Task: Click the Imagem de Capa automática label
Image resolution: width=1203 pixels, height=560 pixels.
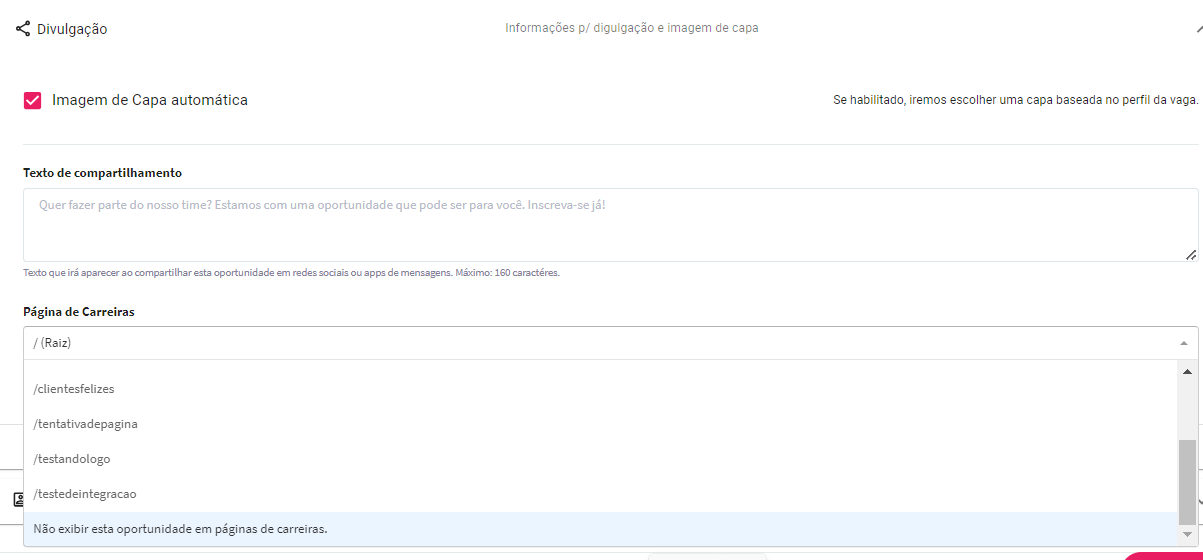Action: pos(150,100)
